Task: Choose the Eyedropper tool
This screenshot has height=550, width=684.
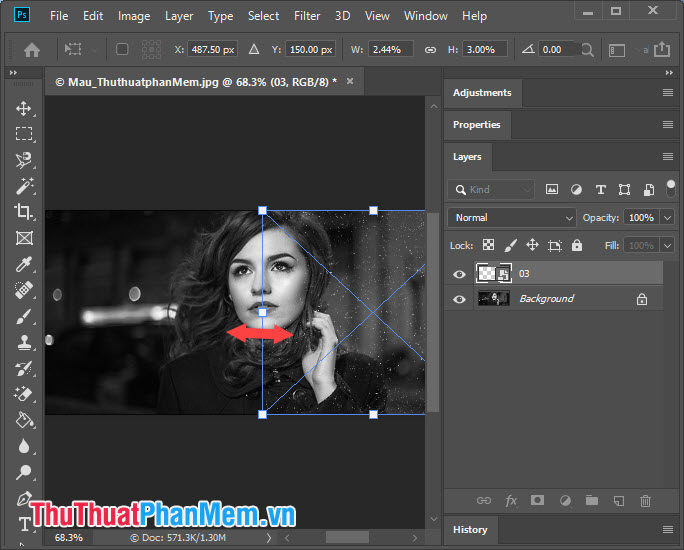Action: (24, 264)
